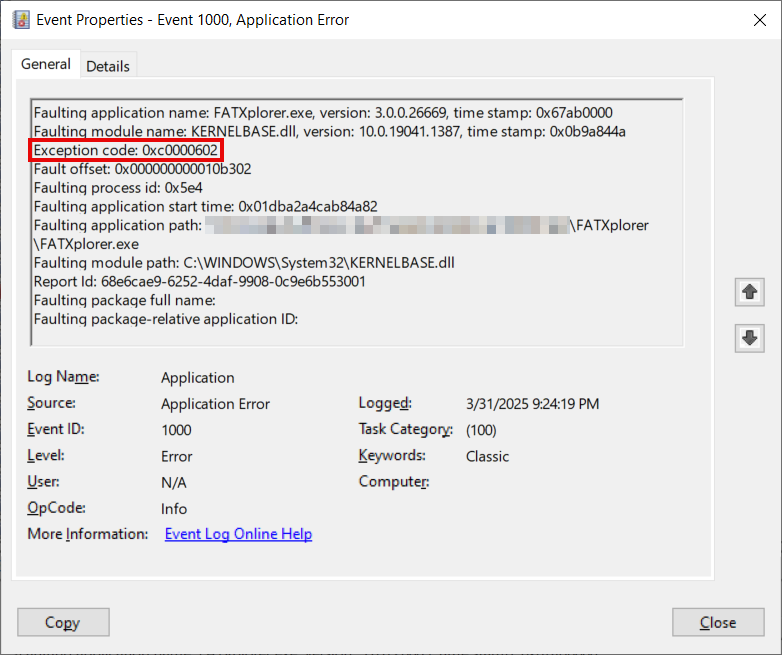The width and height of the screenshot is (782, 655).
Task: Close the Event Properties dialog
Action: coord(718,622)
